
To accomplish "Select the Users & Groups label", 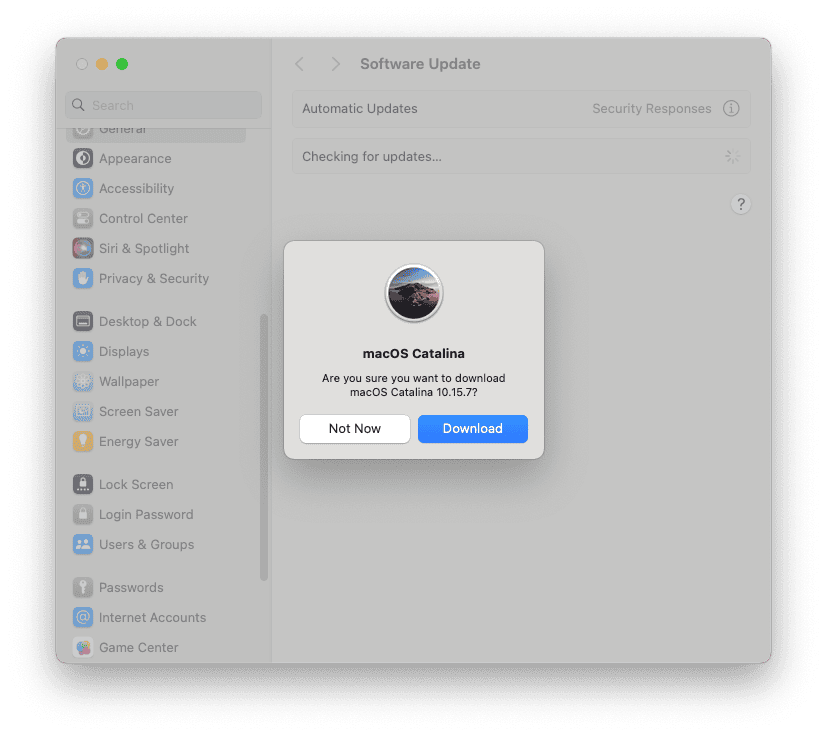I will click(147, 544).
